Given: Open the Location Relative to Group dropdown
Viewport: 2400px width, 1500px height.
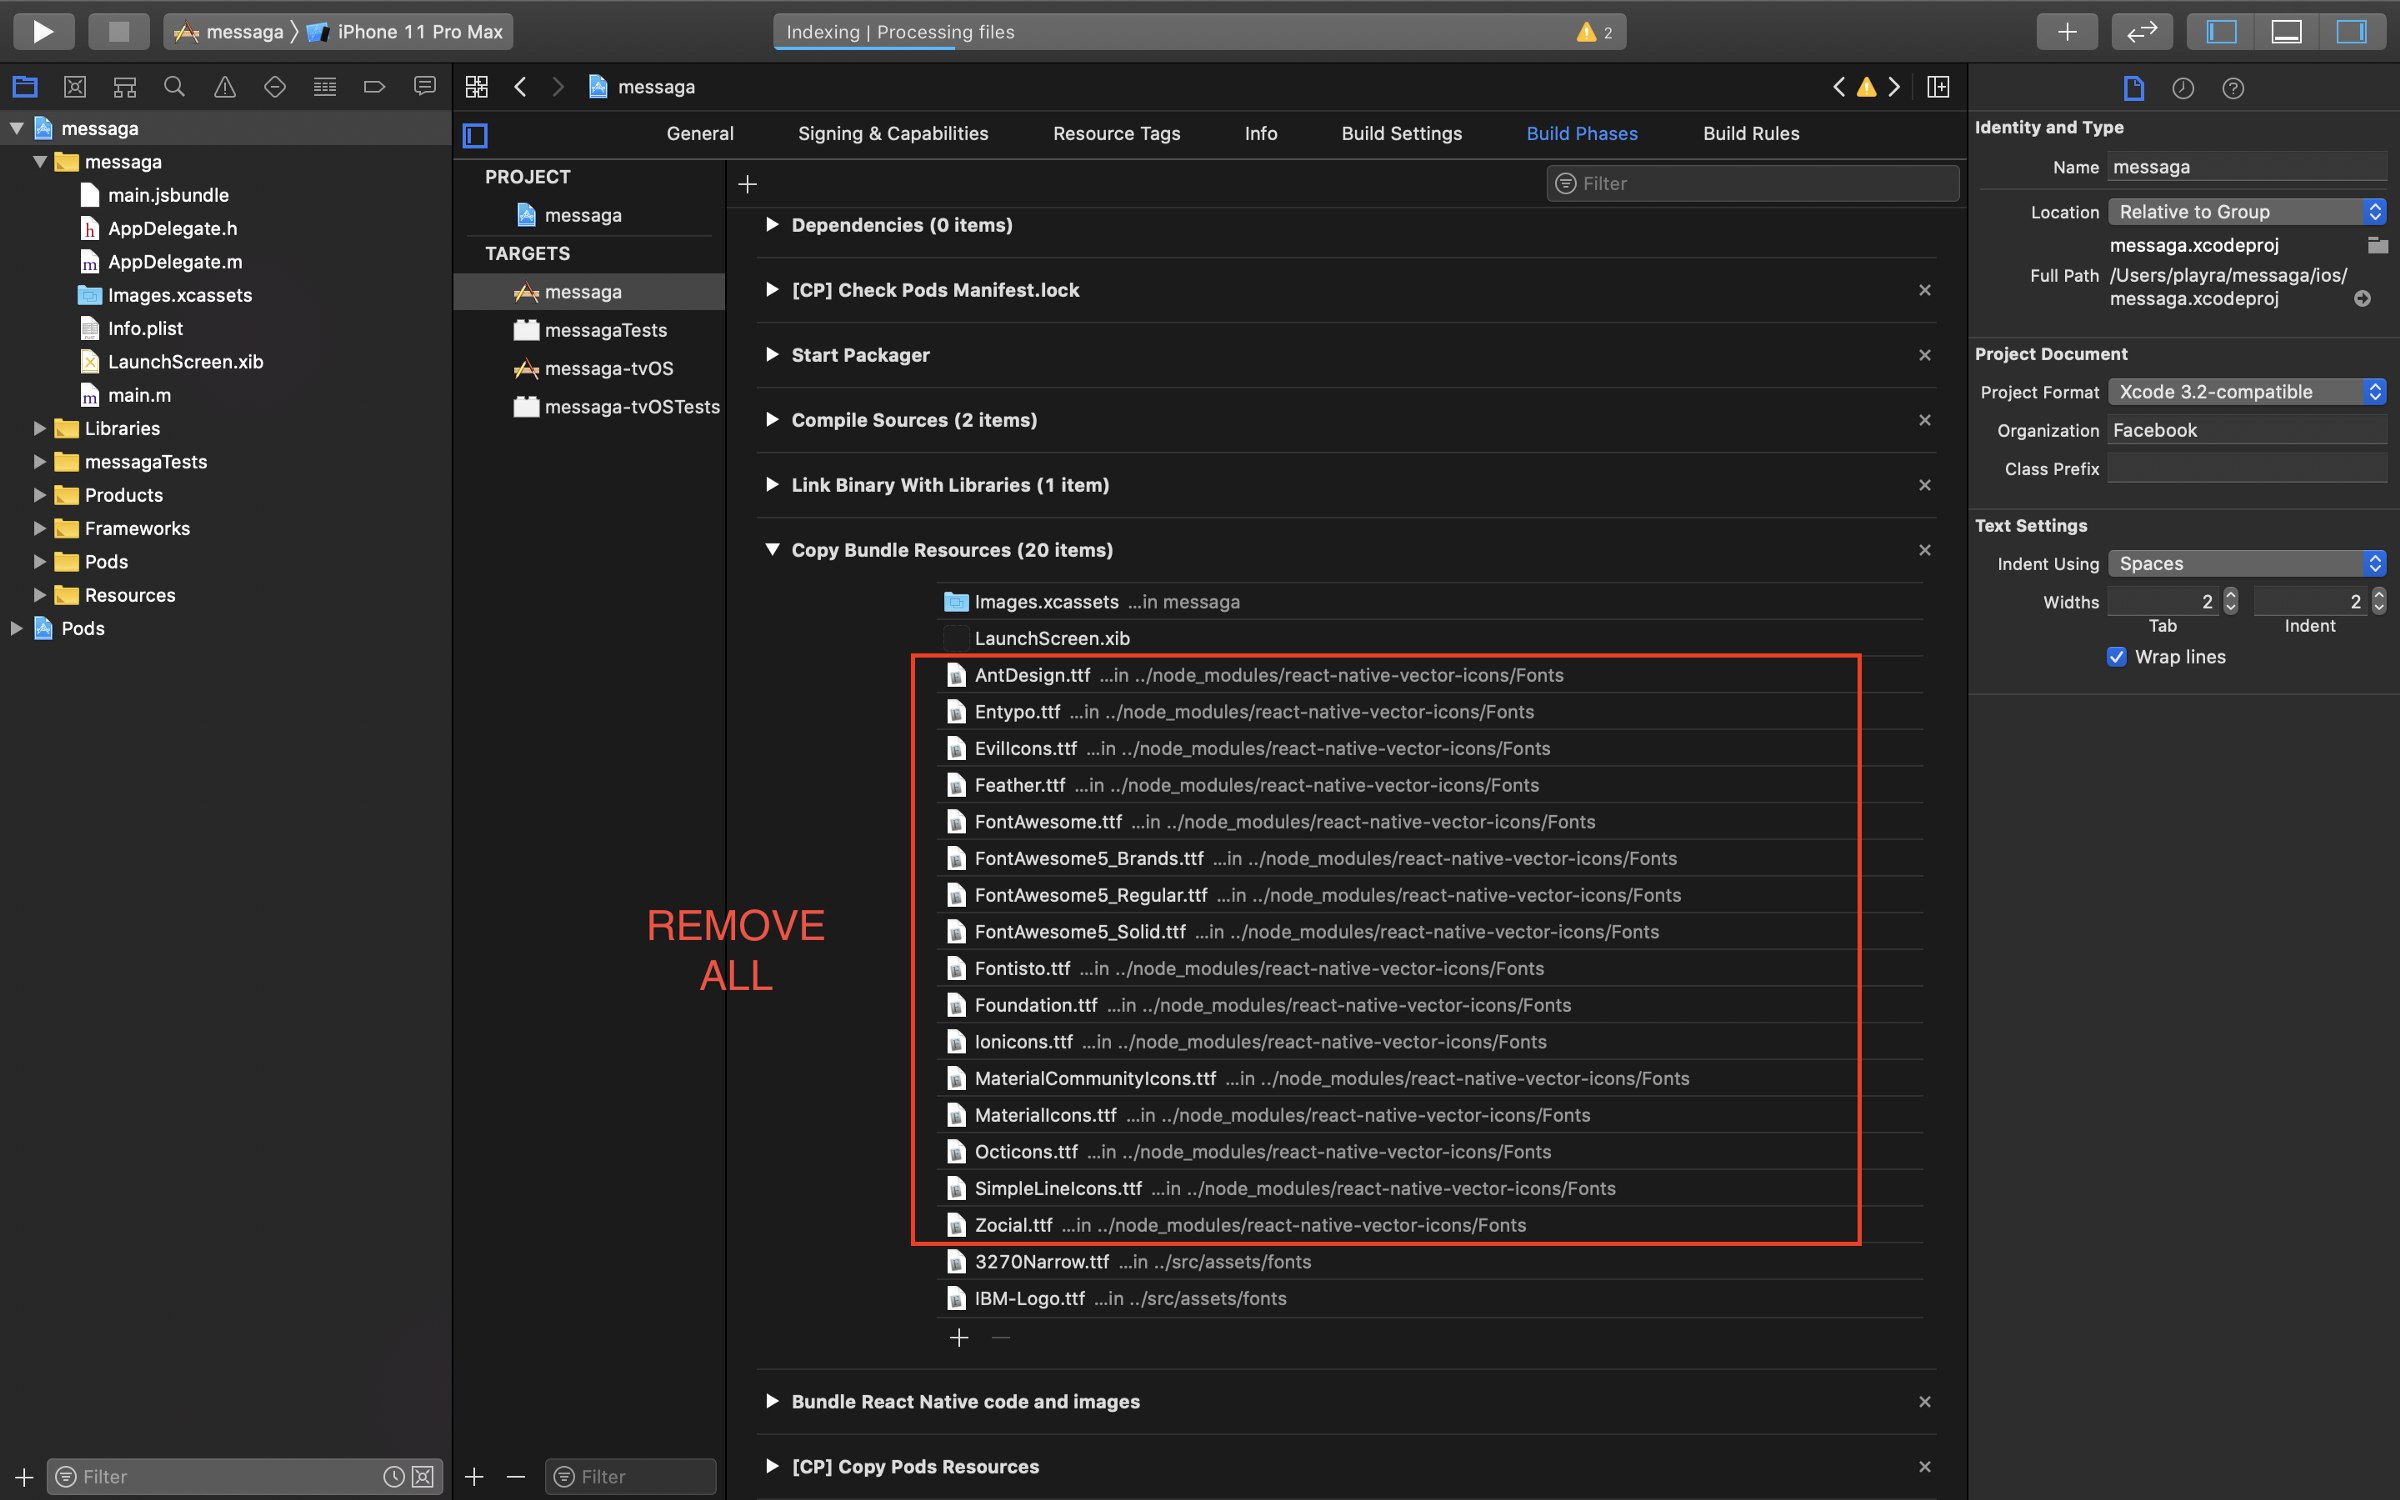Looking at the screenshot, I should click(2247, 212).
